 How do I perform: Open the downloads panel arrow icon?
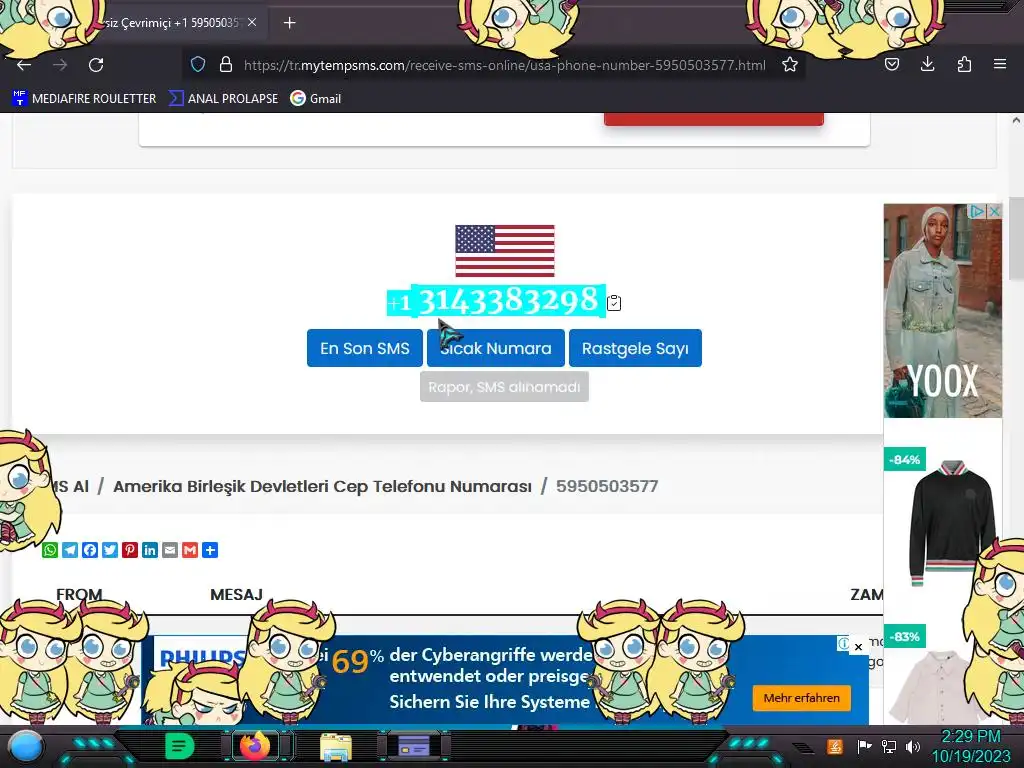coord(927,64)
